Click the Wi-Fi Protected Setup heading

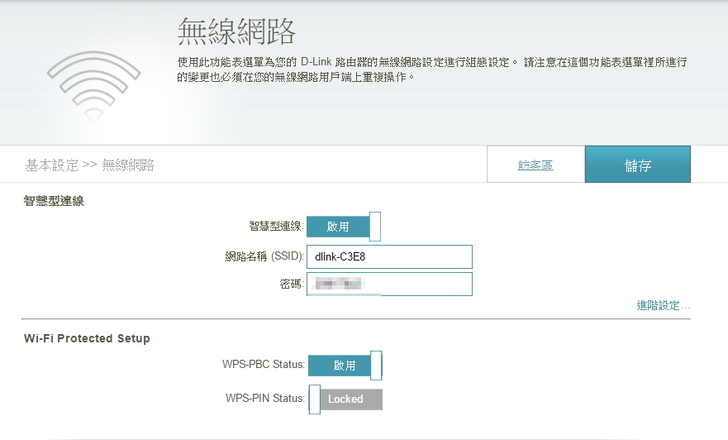(x=87, y=338)
